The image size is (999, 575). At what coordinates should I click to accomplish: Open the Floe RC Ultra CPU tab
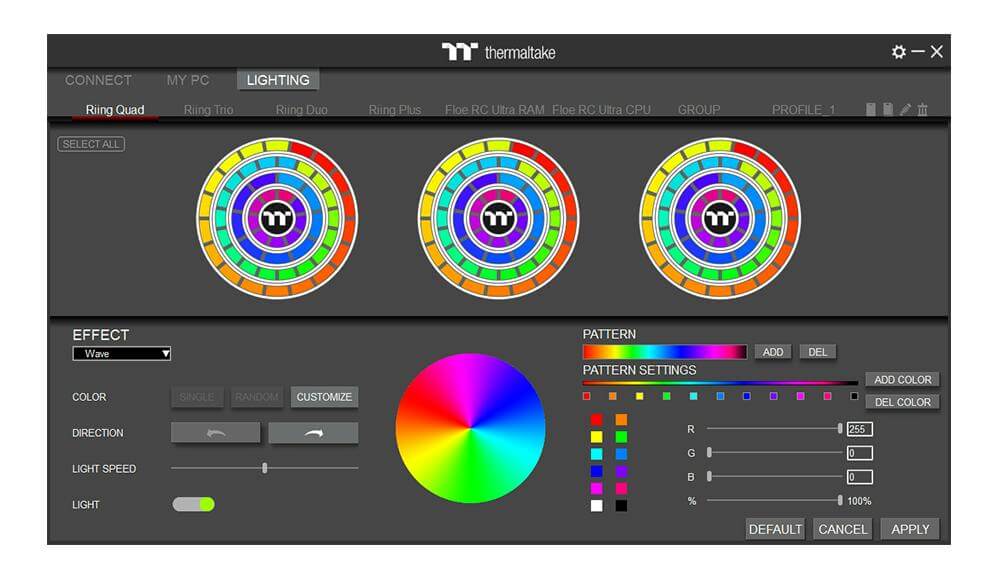tap(601, 110)
